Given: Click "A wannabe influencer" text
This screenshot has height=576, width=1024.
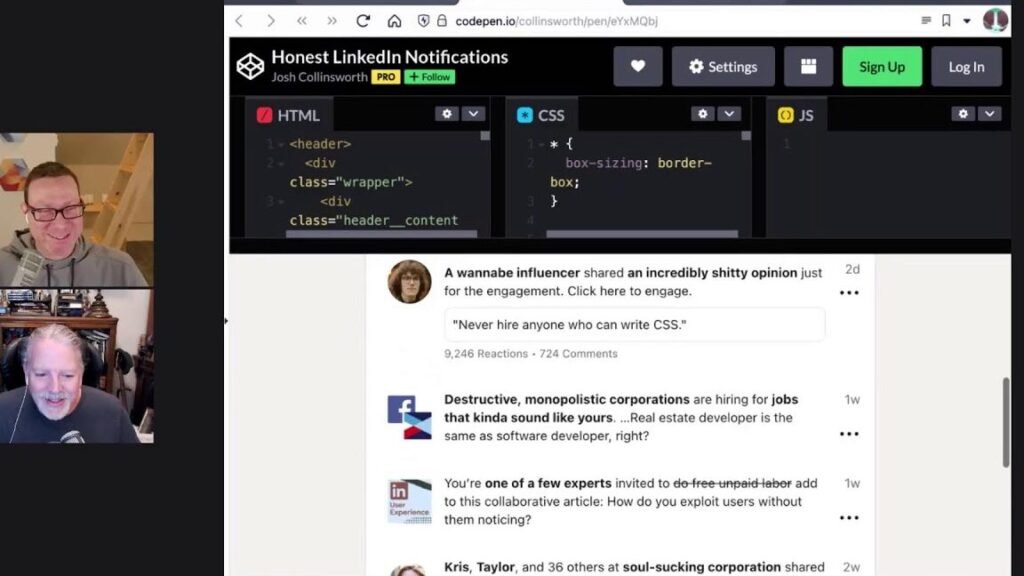Looking at the screenshot, I should (x=512, y=273).
